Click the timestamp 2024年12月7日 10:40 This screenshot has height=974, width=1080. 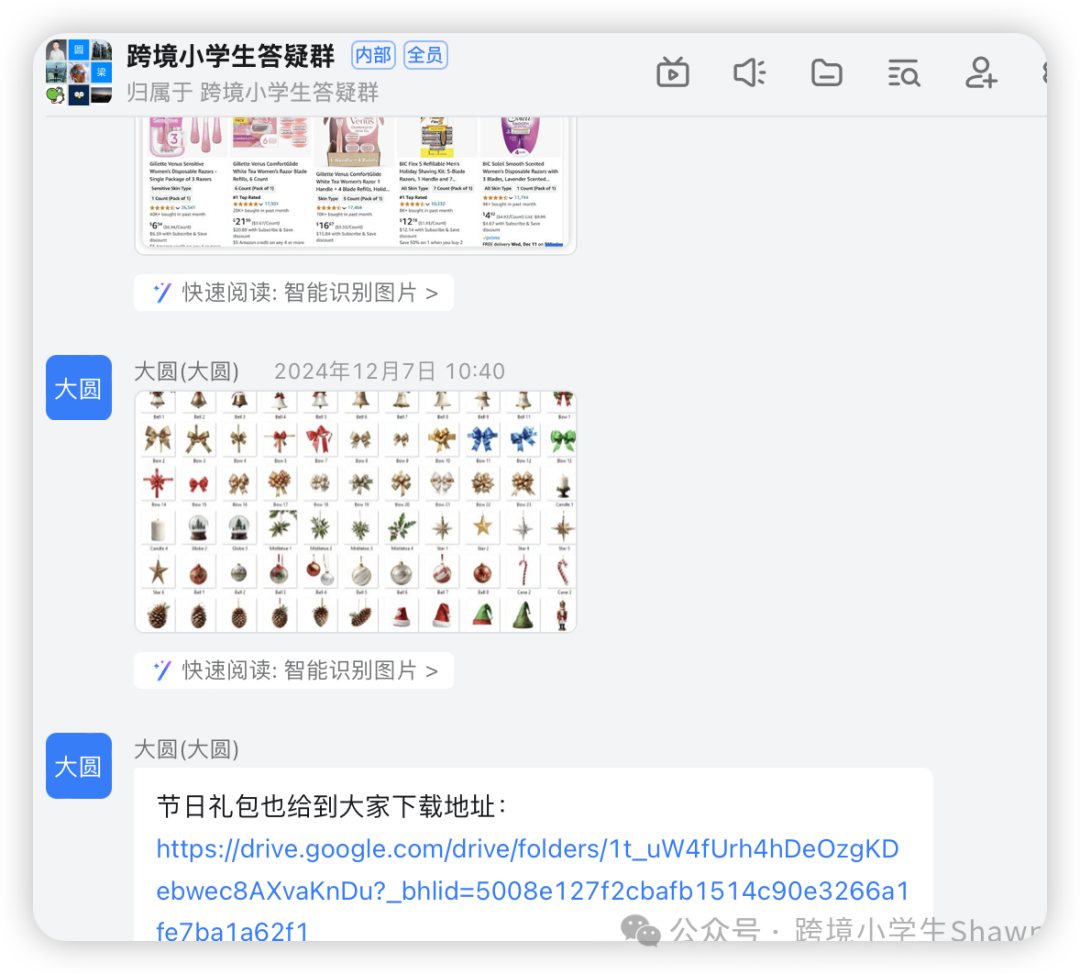[389, 370]
